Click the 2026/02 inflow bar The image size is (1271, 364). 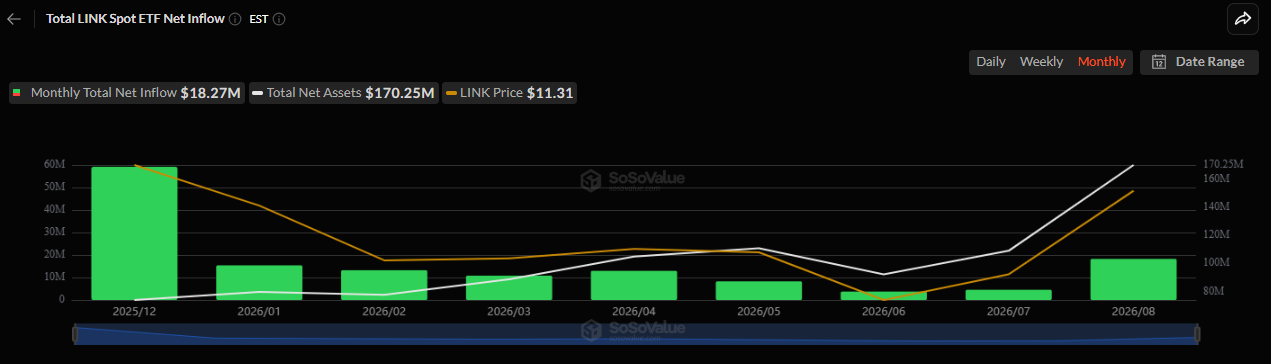click(384, 285)
